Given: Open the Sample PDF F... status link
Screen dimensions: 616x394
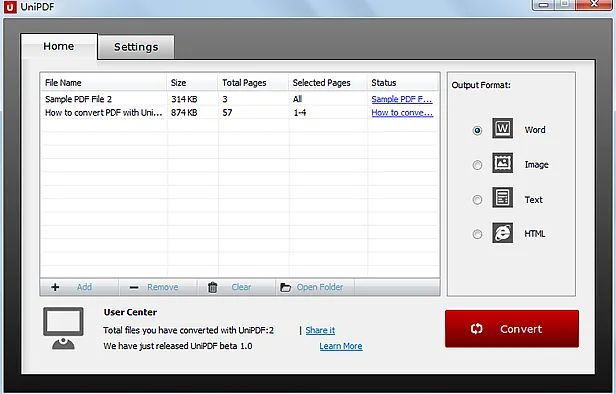Looking at the screenshot, I should tap(402, 99).
